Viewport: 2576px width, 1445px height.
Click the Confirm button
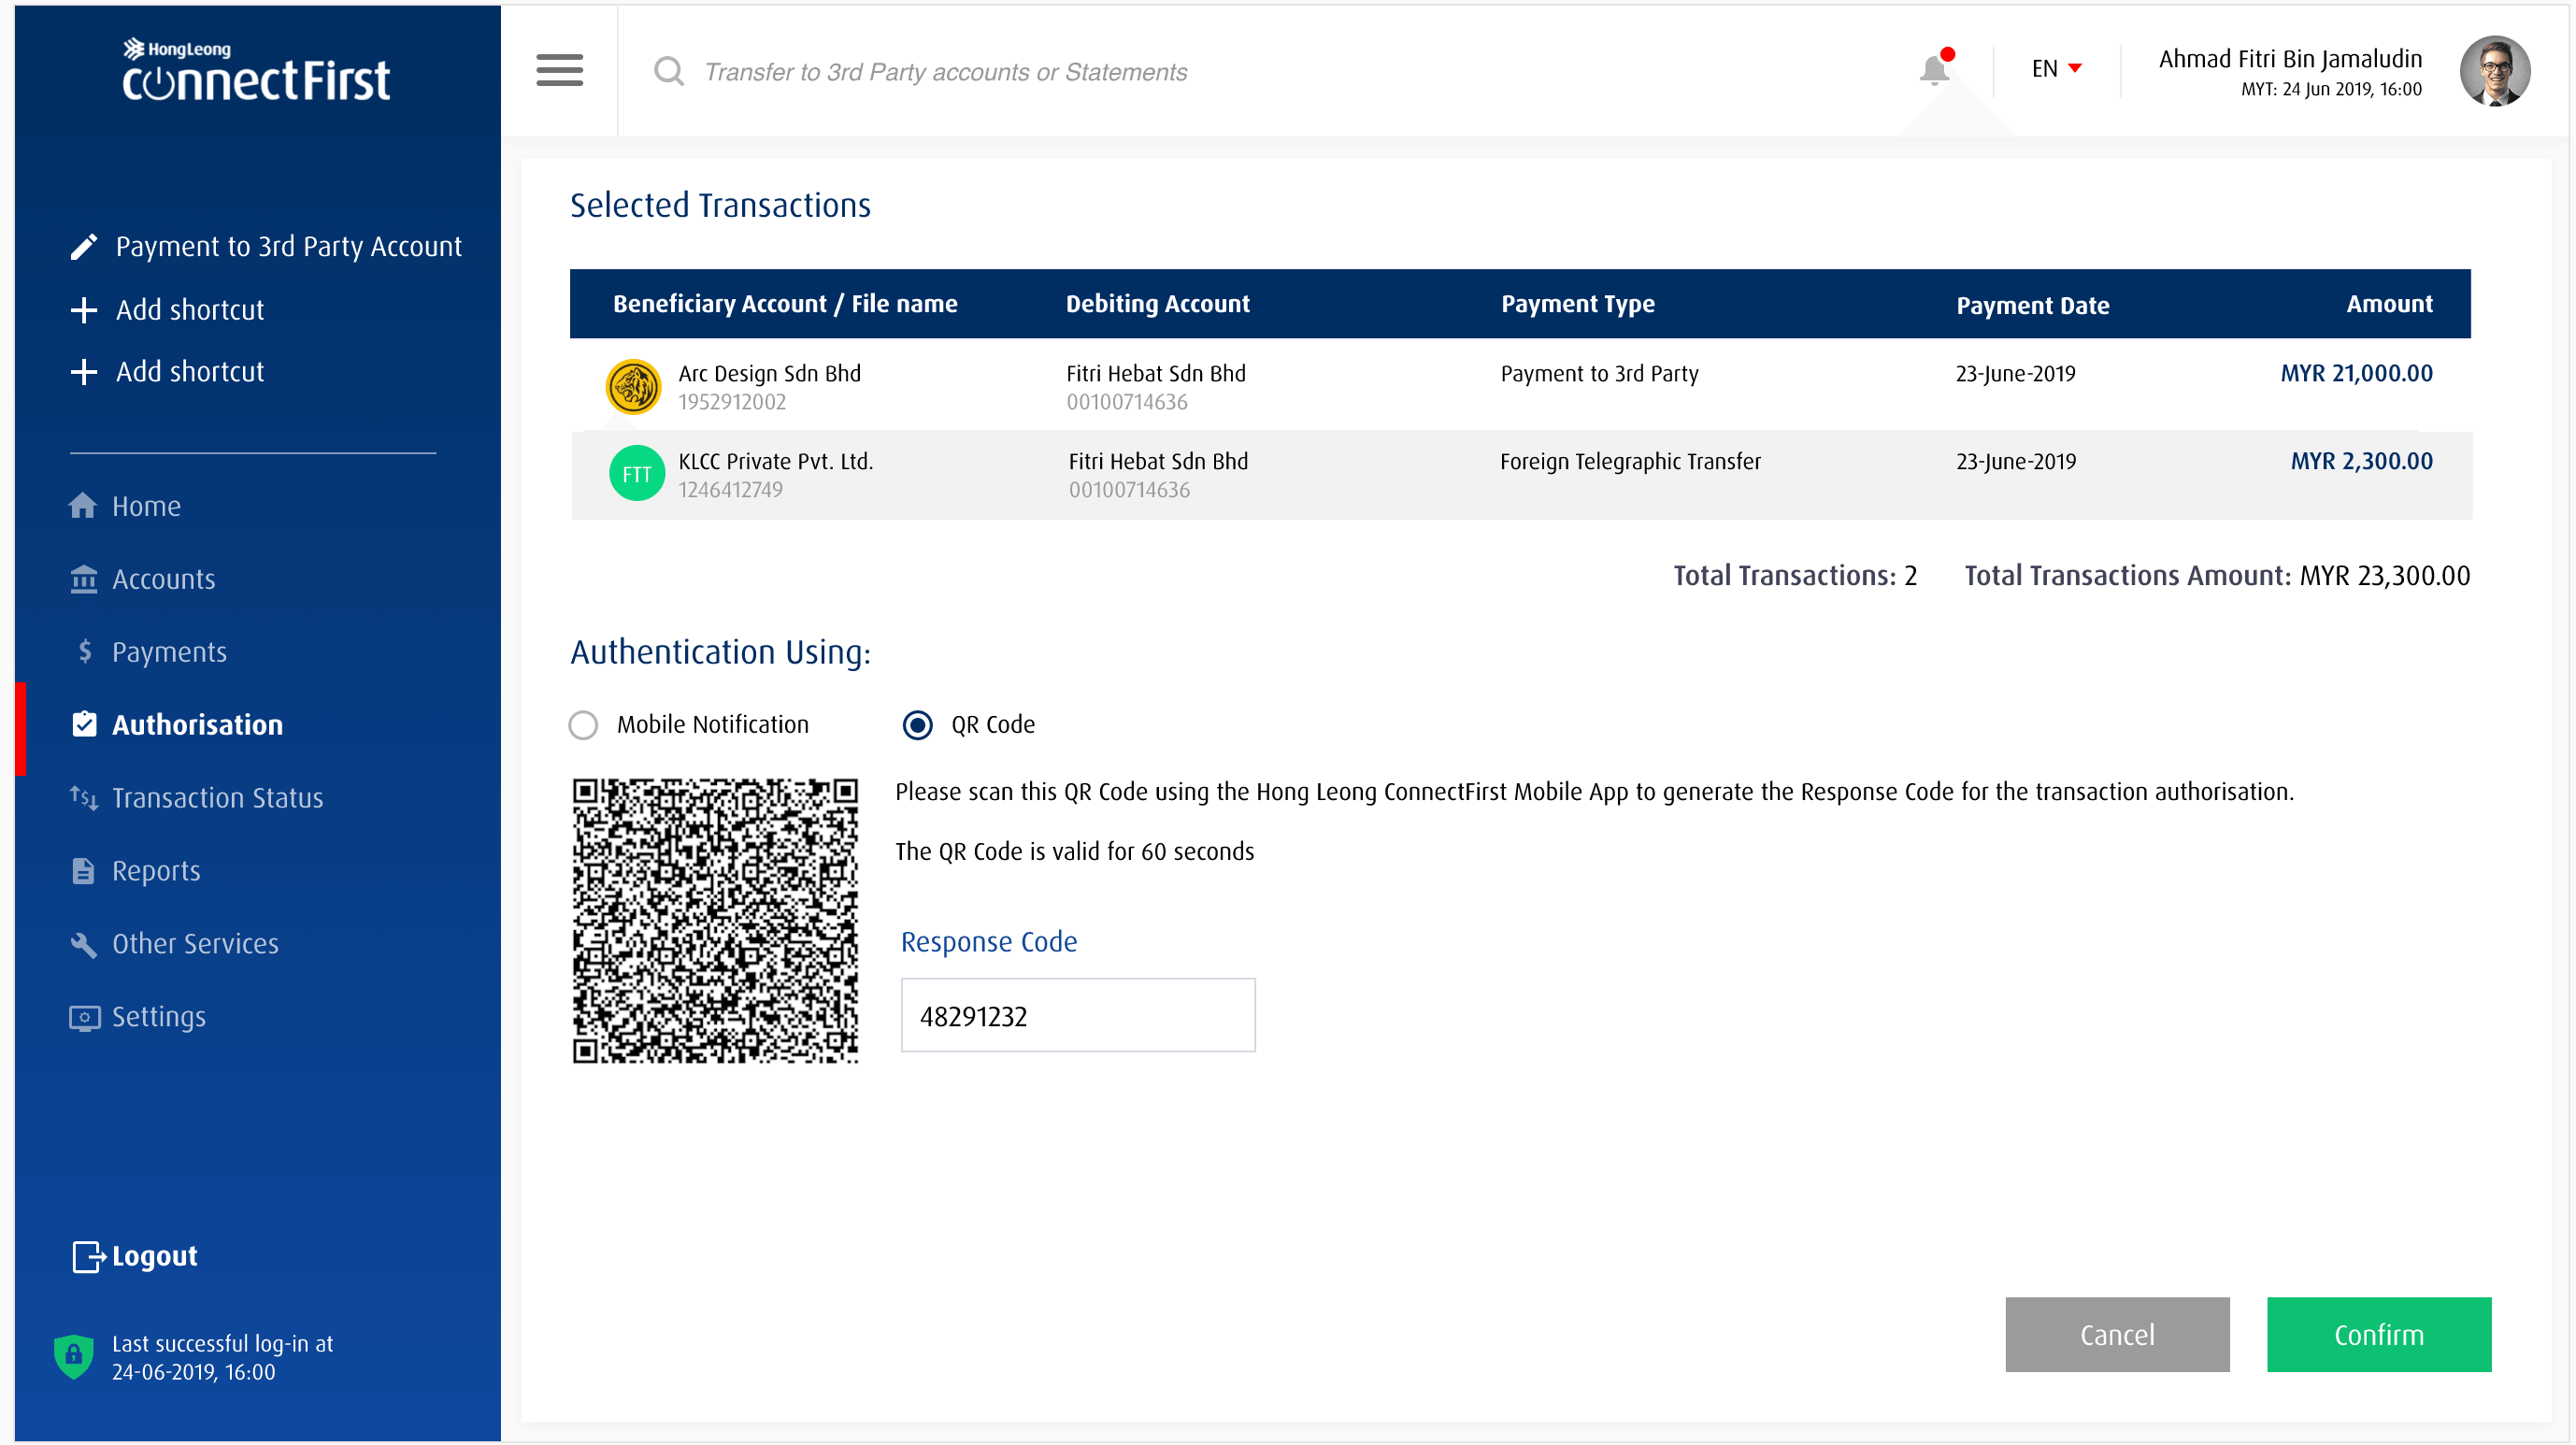[2378, 1334]
